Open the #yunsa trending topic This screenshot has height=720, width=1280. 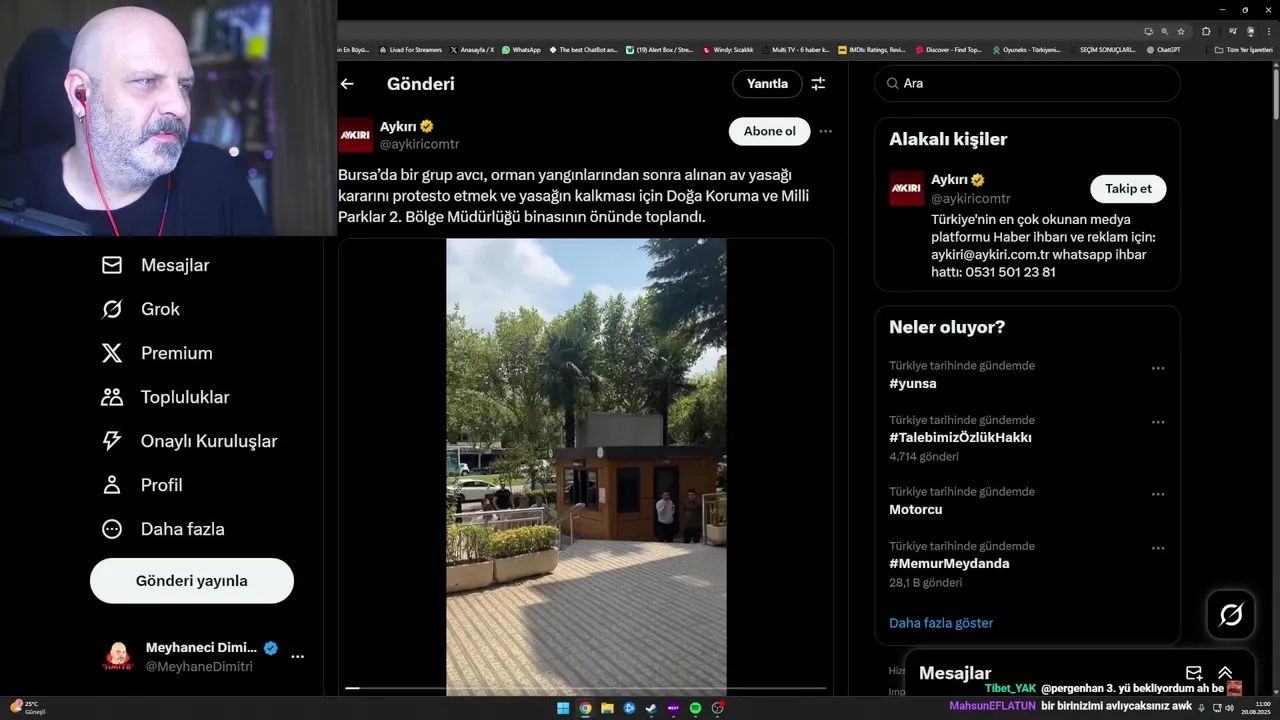coord(913,384)
